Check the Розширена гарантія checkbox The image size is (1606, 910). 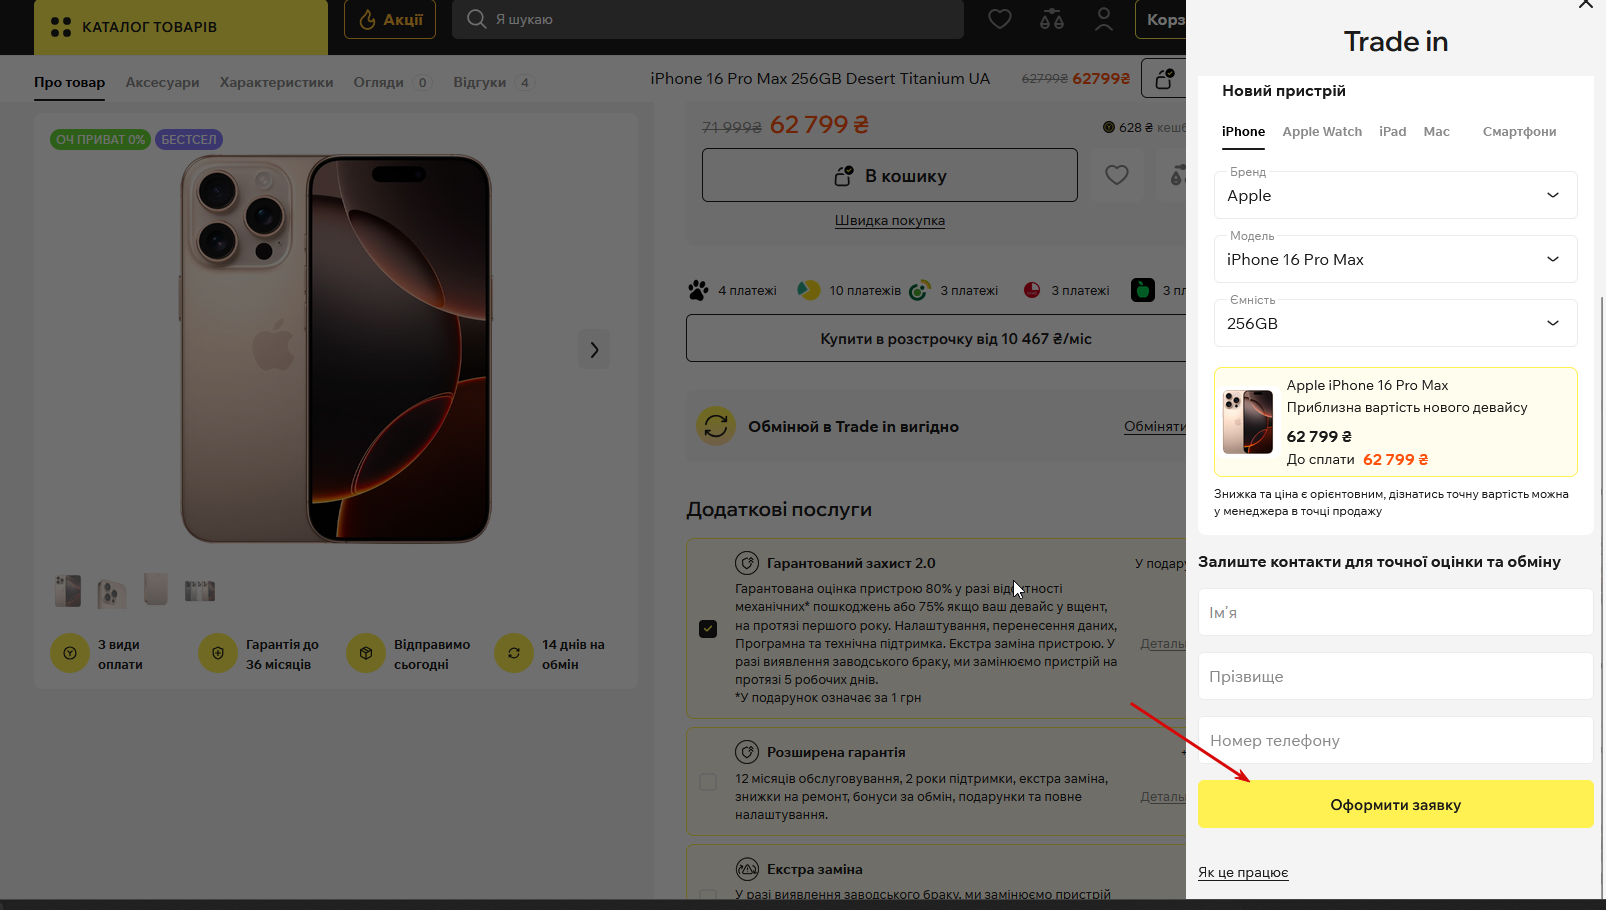pyautogui.click(x=708, y=782)
